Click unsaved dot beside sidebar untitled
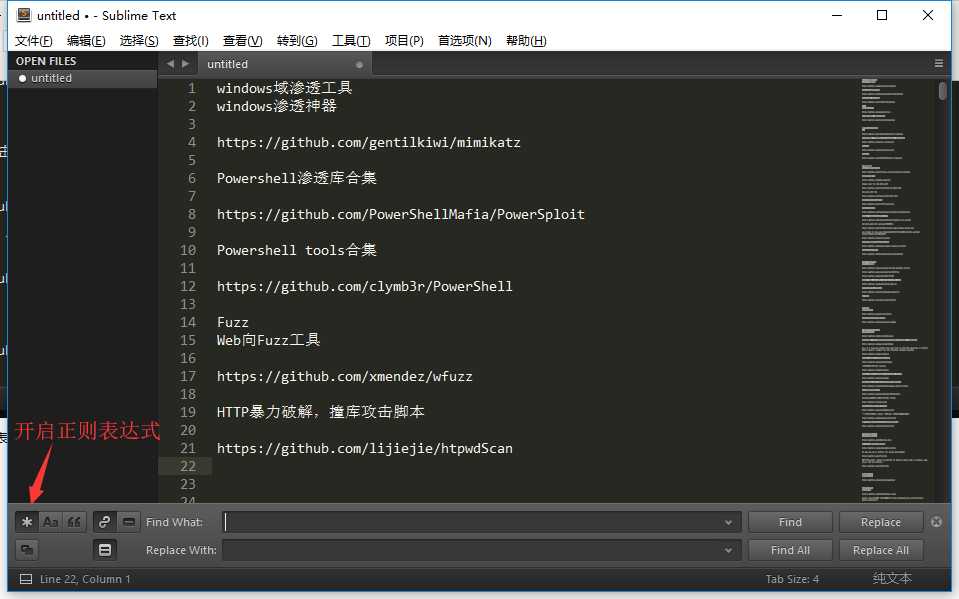 (x=23, y=78)
